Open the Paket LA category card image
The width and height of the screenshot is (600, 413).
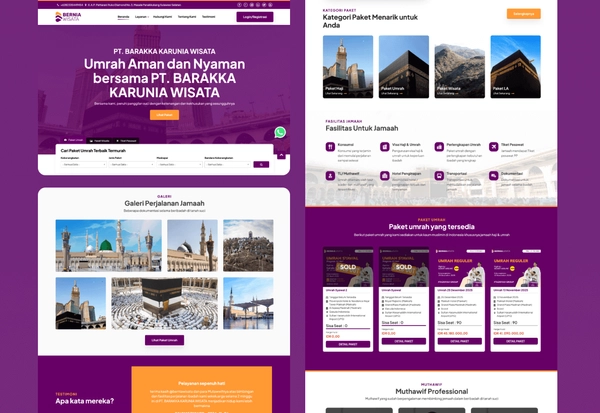click(x=515, y=67)
